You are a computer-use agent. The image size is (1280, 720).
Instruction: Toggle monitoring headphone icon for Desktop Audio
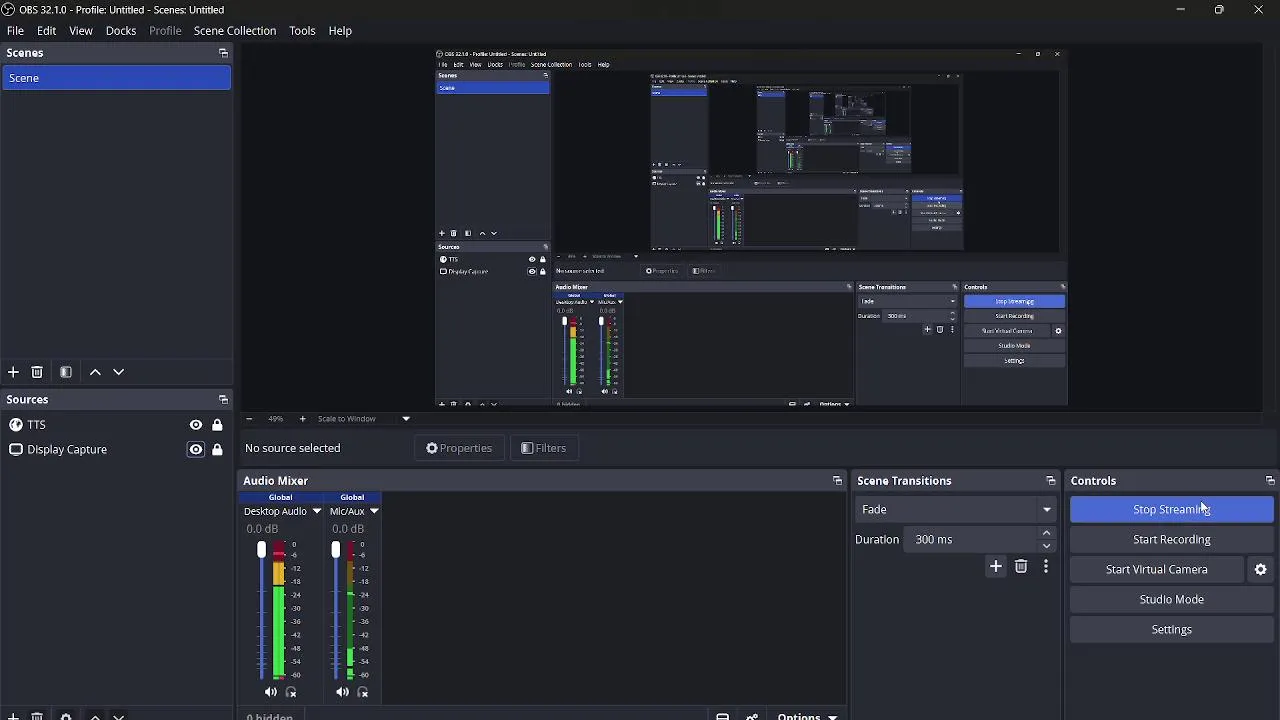click(x=291, y=692)
